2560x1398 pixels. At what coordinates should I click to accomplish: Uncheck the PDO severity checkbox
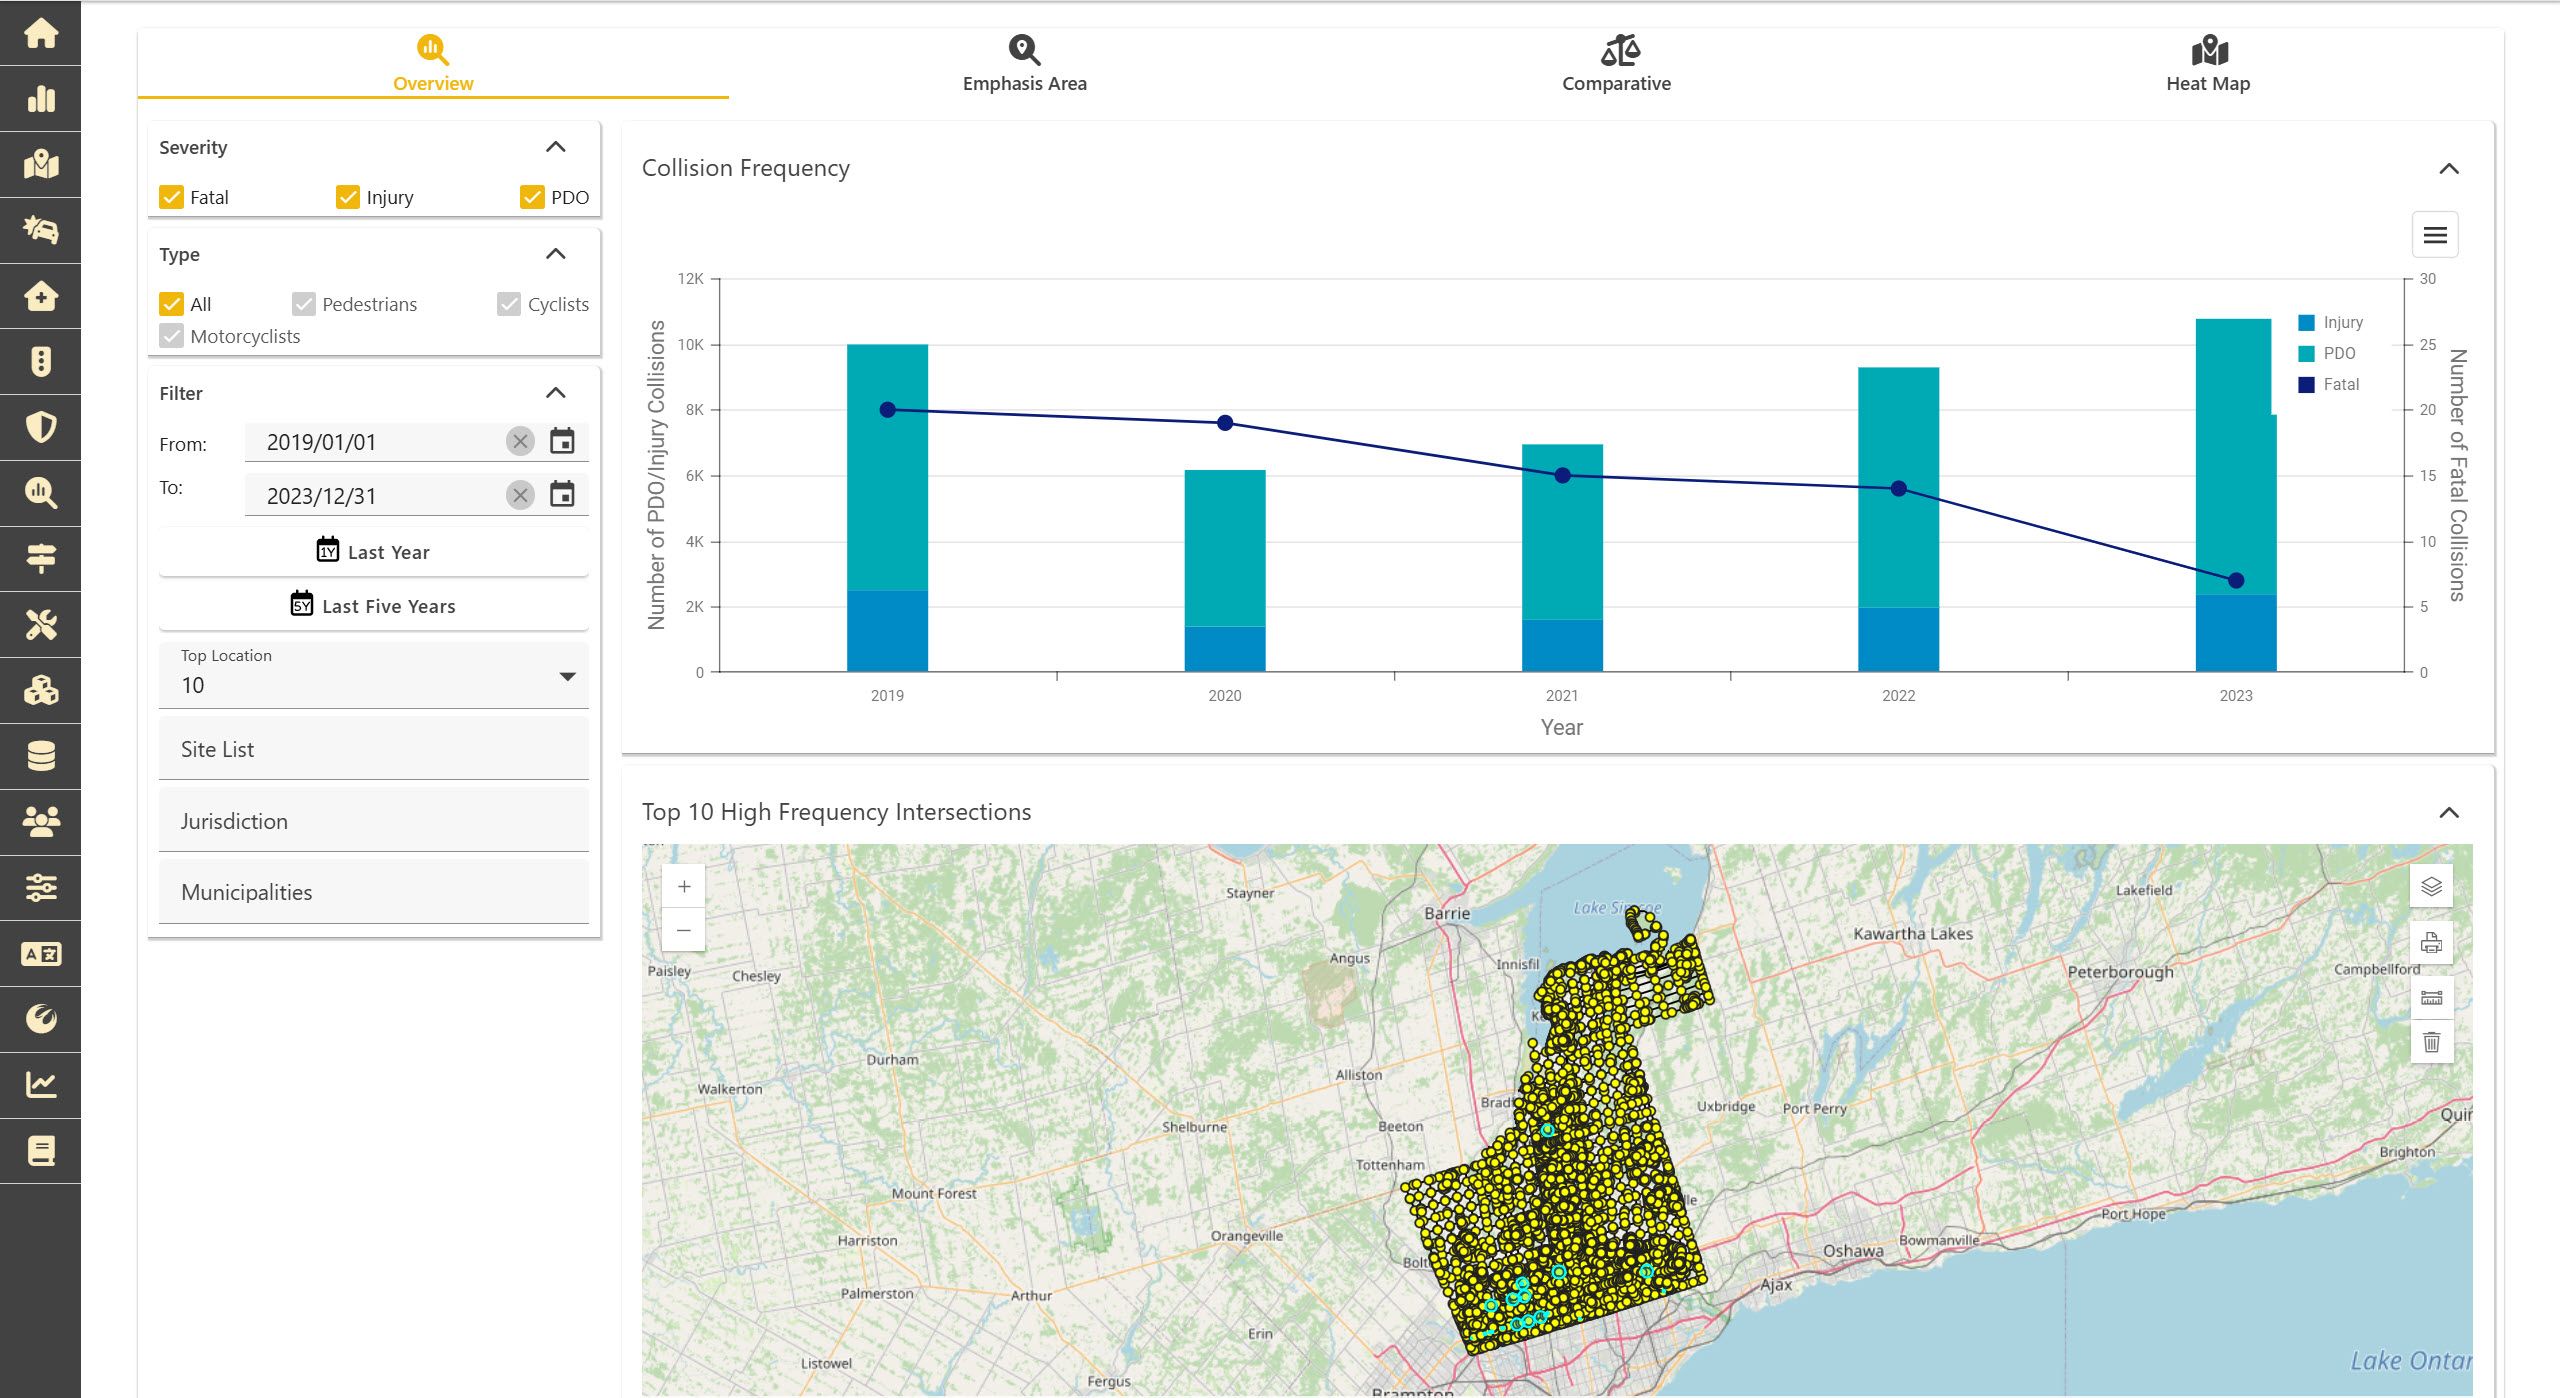point(532,197)
